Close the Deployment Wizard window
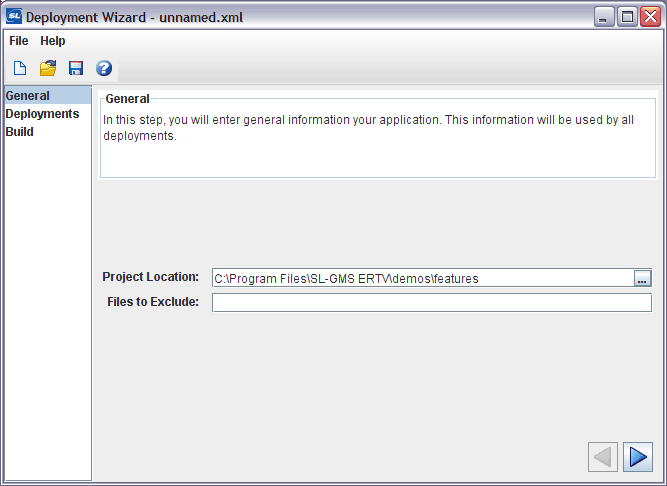The width and height of the screenshot is (667, 486). (x=650, y=17)
